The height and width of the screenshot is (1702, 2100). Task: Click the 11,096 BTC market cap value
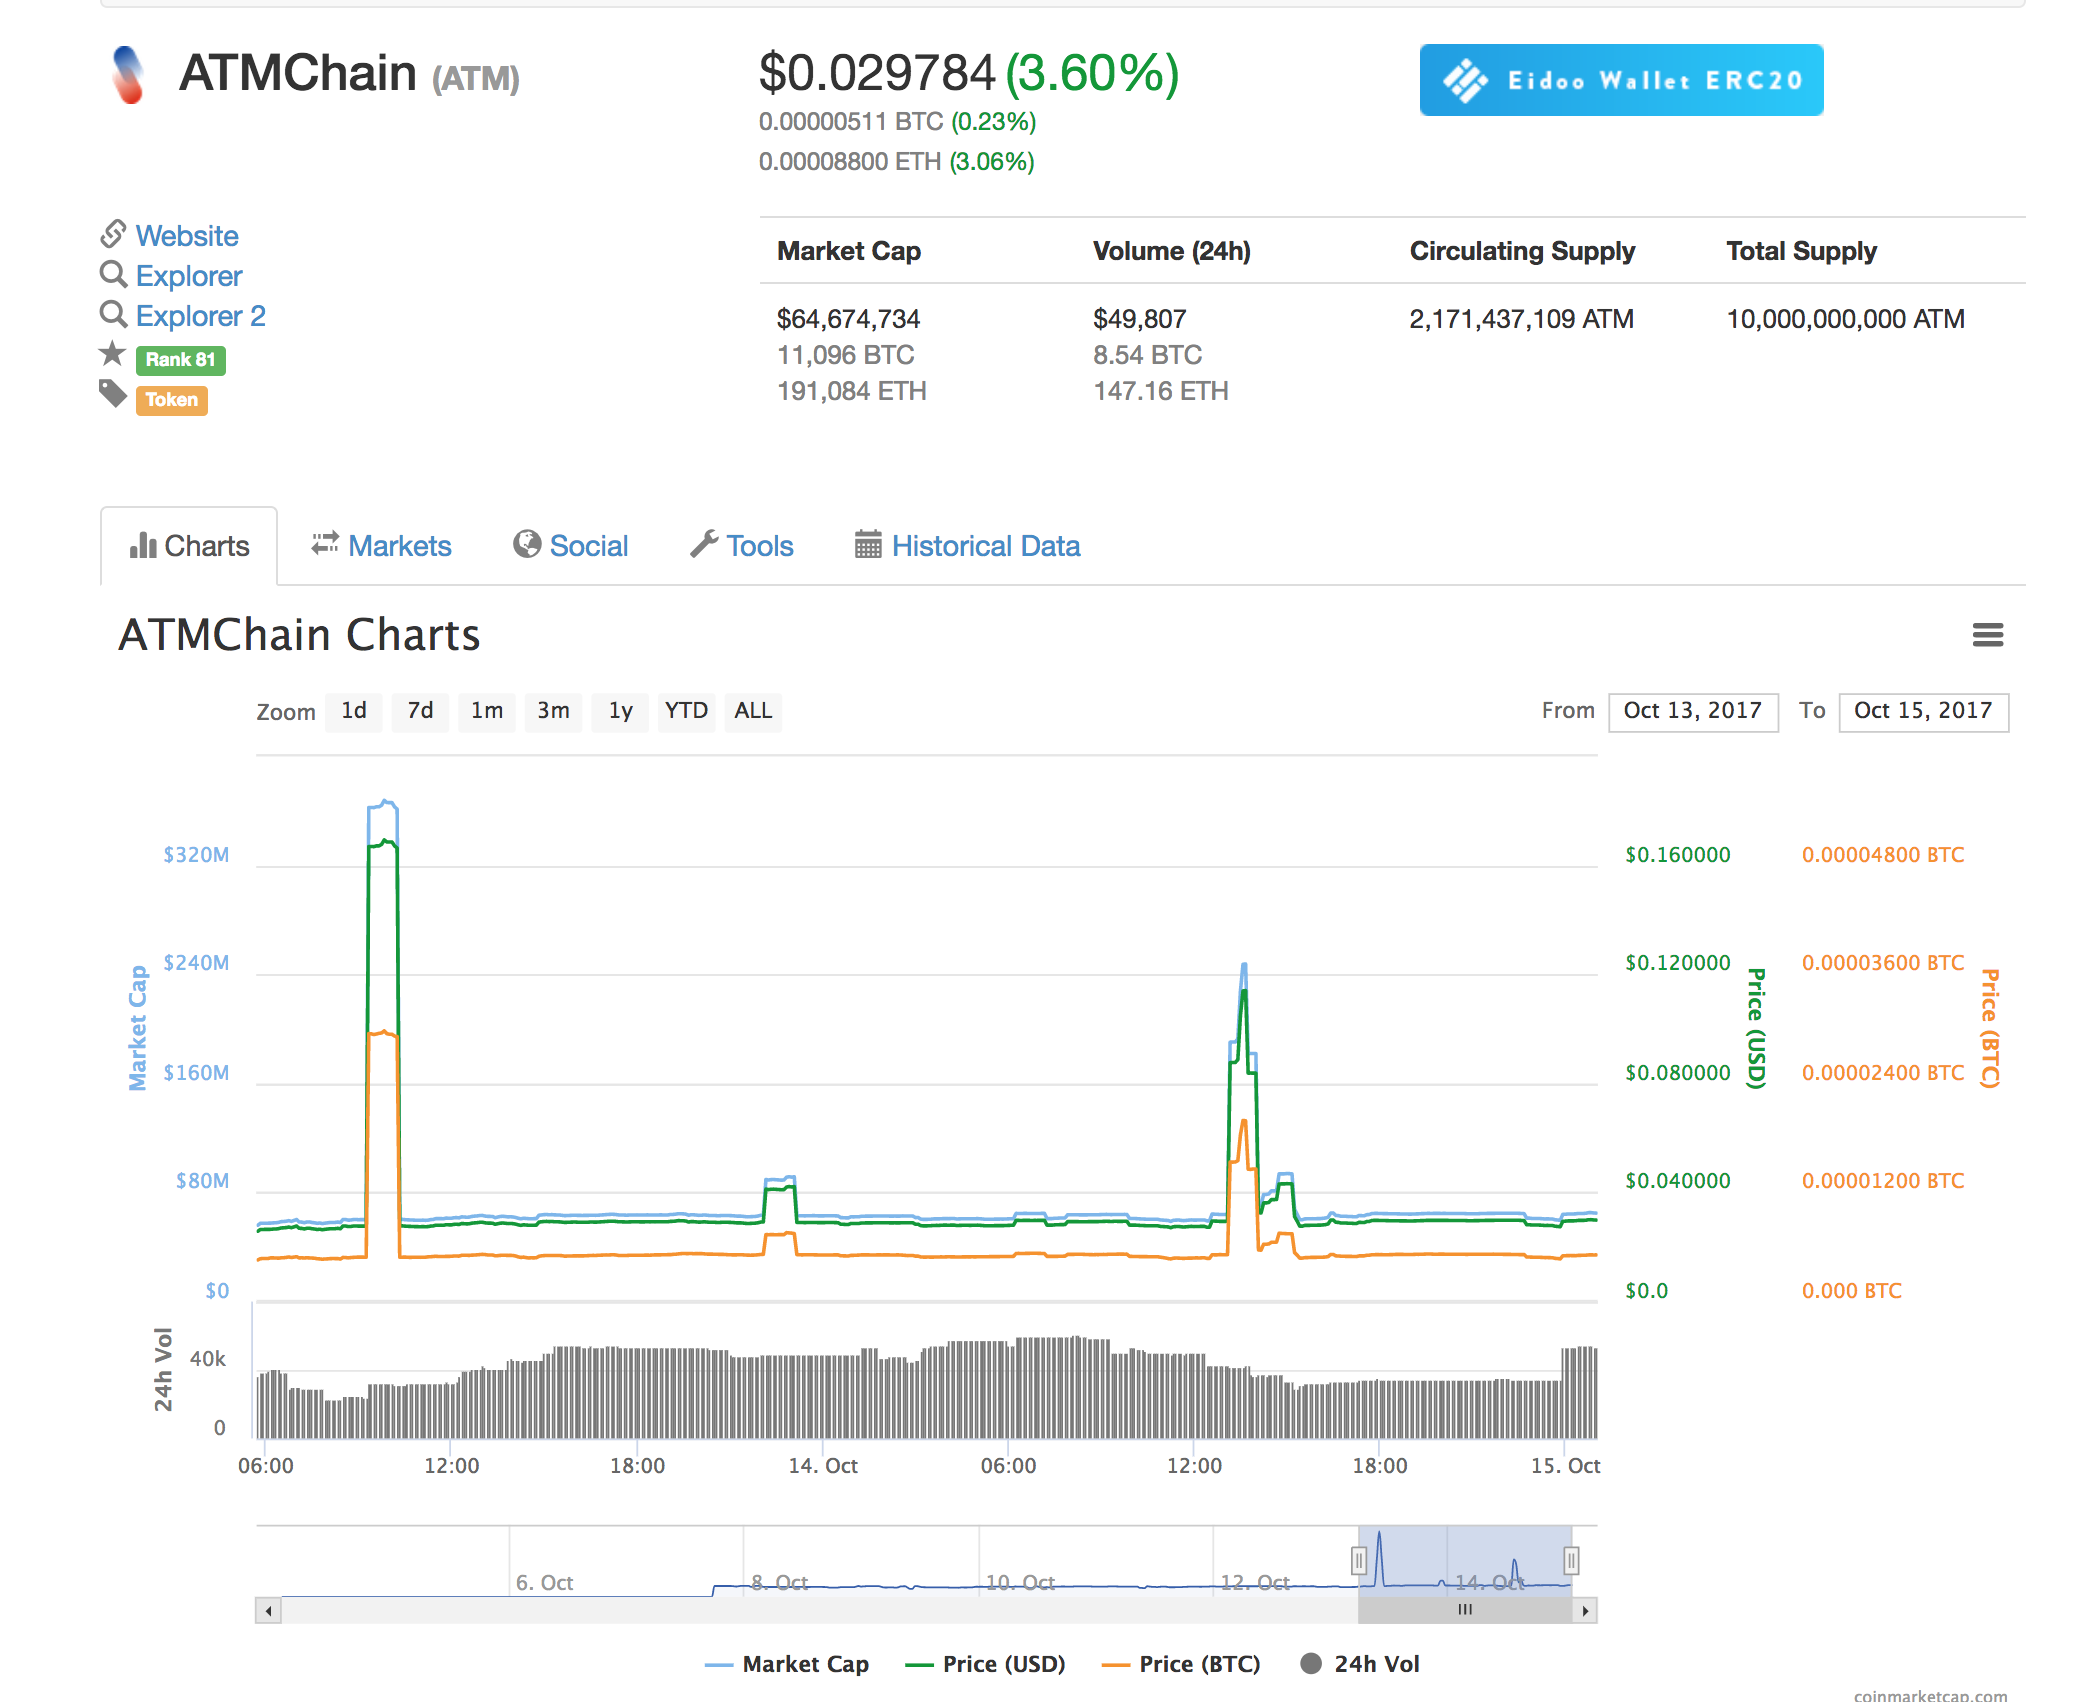[x=845, y=355]
